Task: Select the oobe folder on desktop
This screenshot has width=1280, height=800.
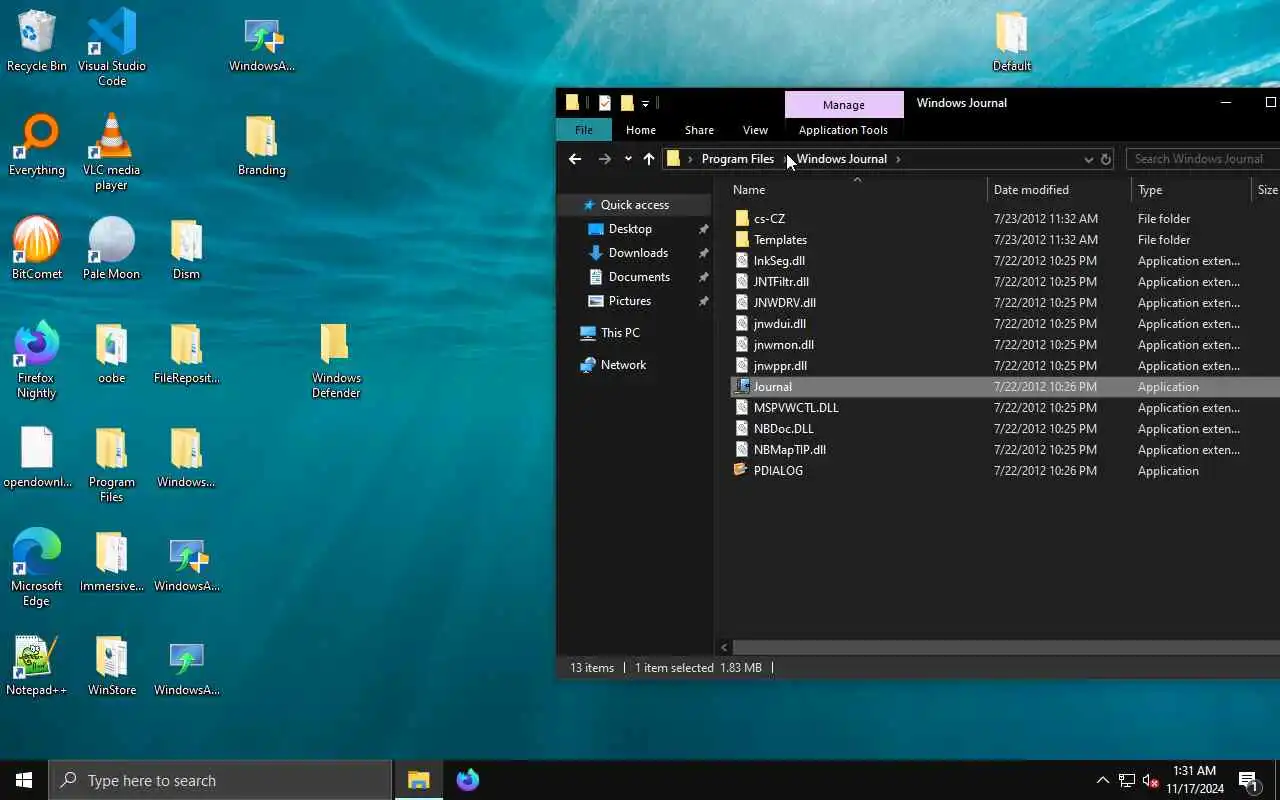Action: (x=112, y=353)
